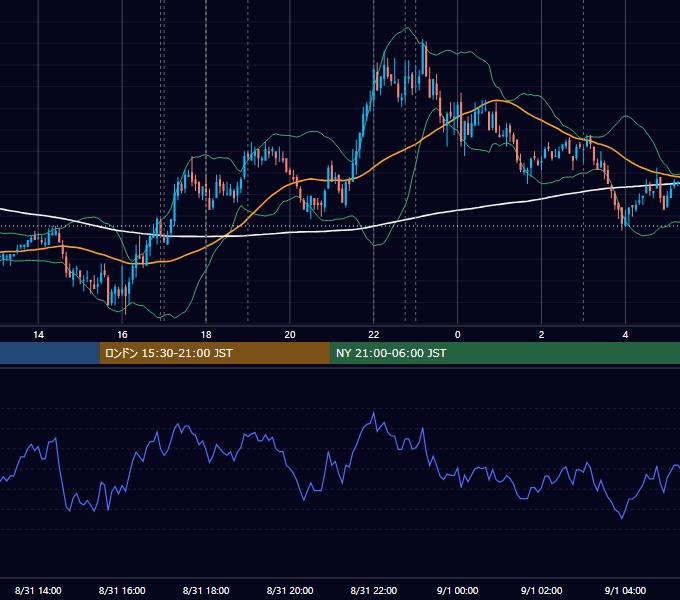Click the 8/31 16:00 date label

(122, 590)
